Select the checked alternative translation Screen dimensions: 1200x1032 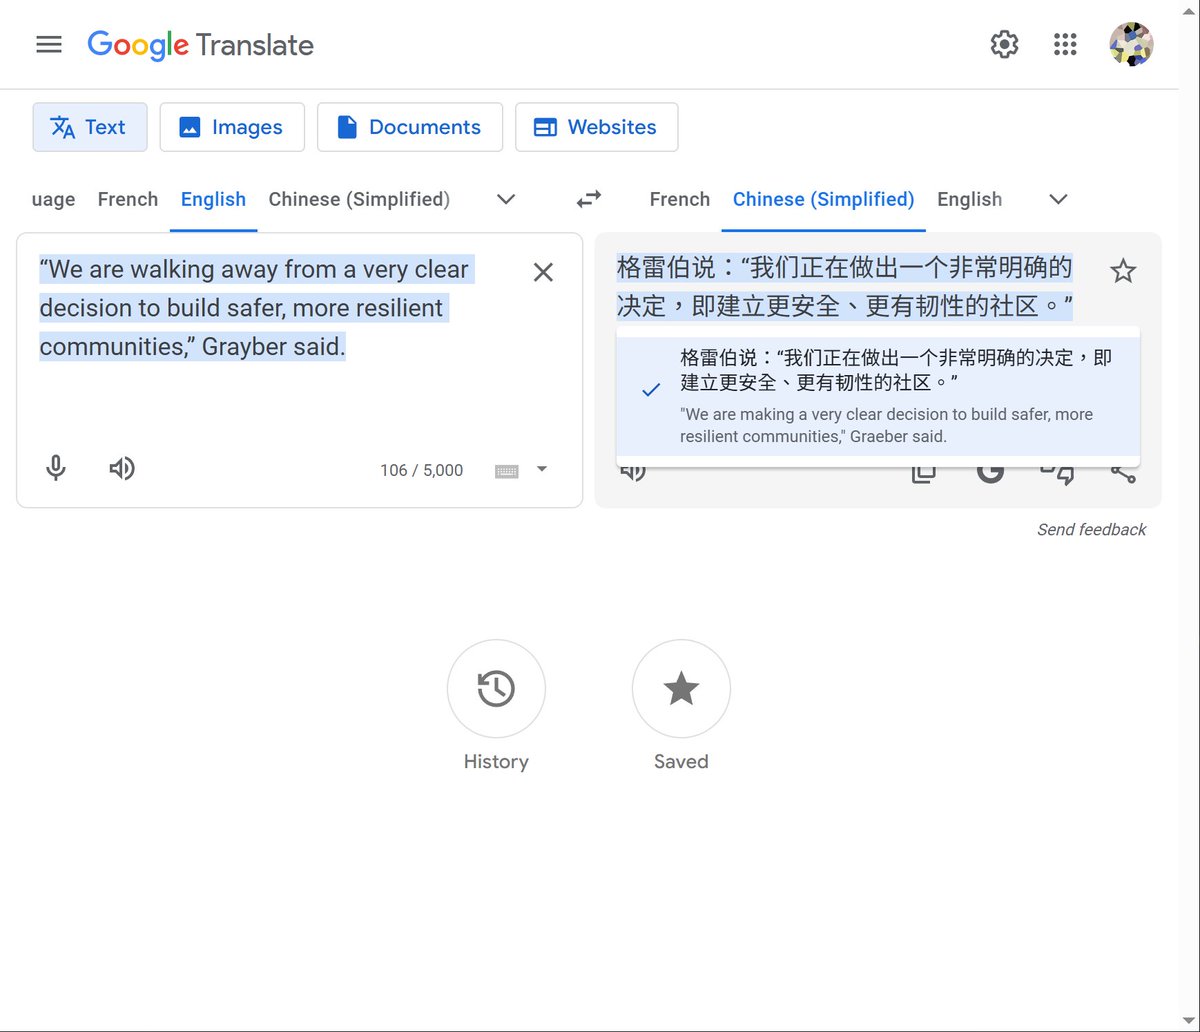[878, 397]
